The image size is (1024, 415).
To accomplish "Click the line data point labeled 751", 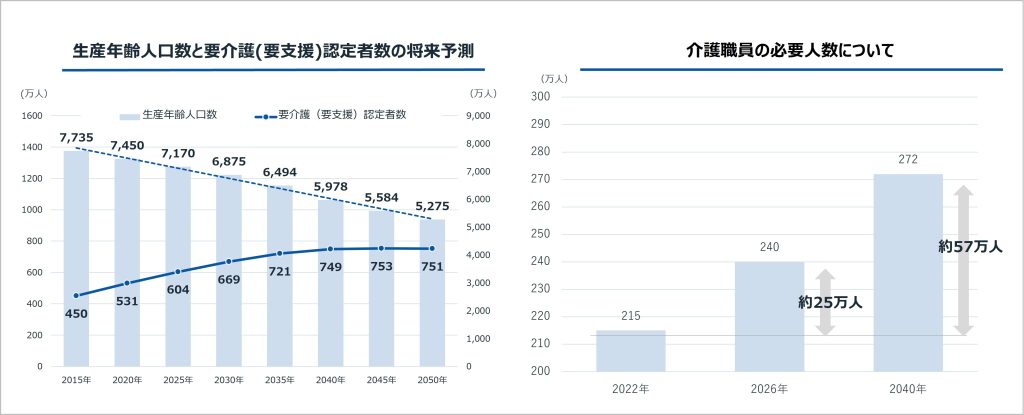I will [432, 248].
